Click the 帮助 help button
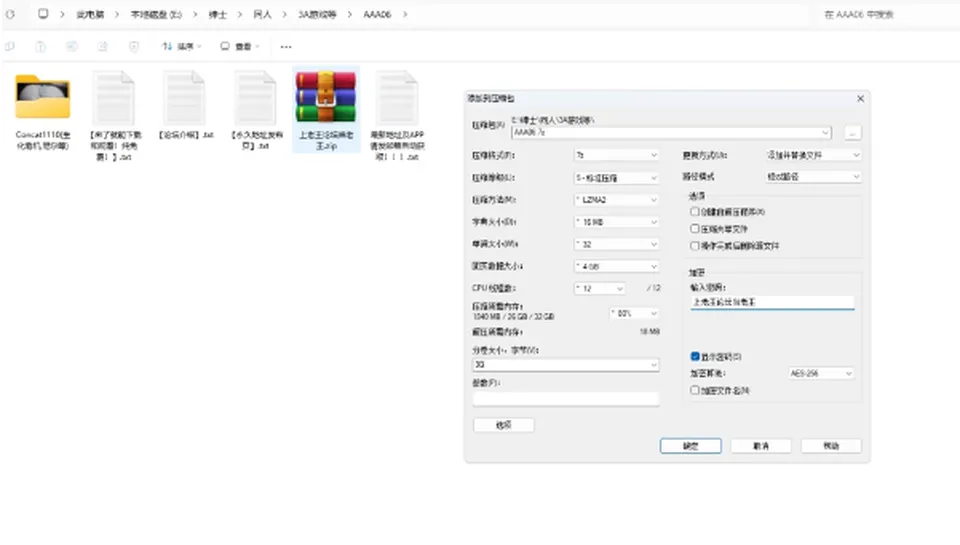The height and width of the screenshot is (545, 960). pyautogui.click(x=831, y=446)
